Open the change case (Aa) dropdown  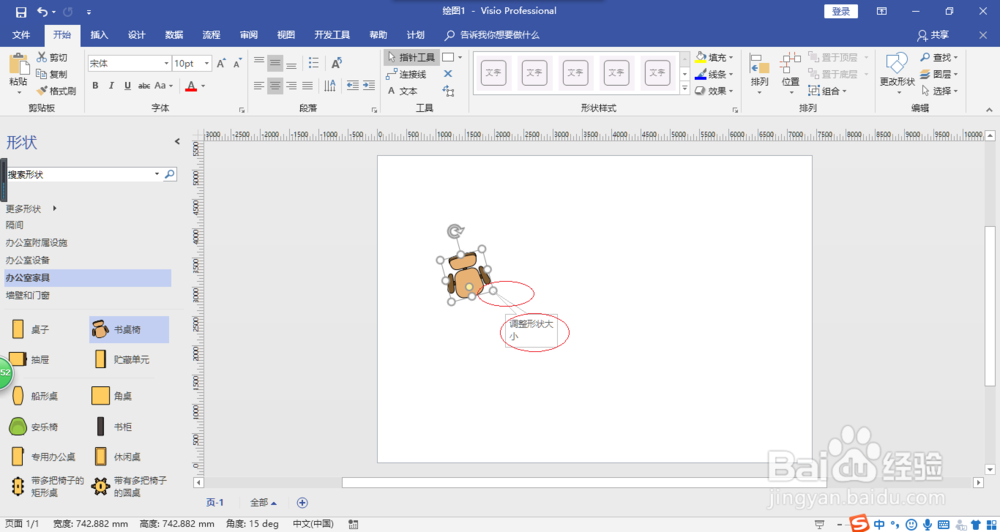tap(164, 85)
